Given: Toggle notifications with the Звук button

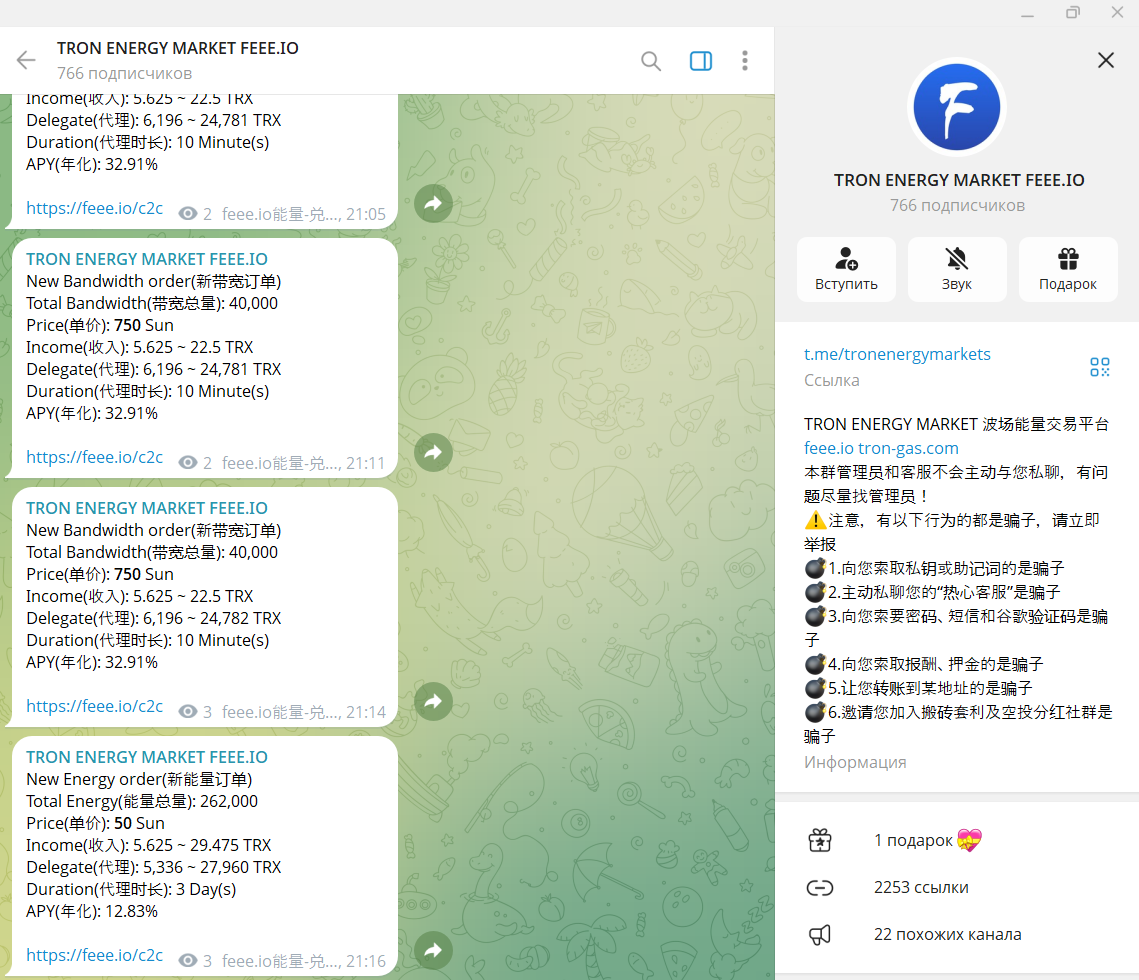Looking at the screenshot, I should 957,269.
